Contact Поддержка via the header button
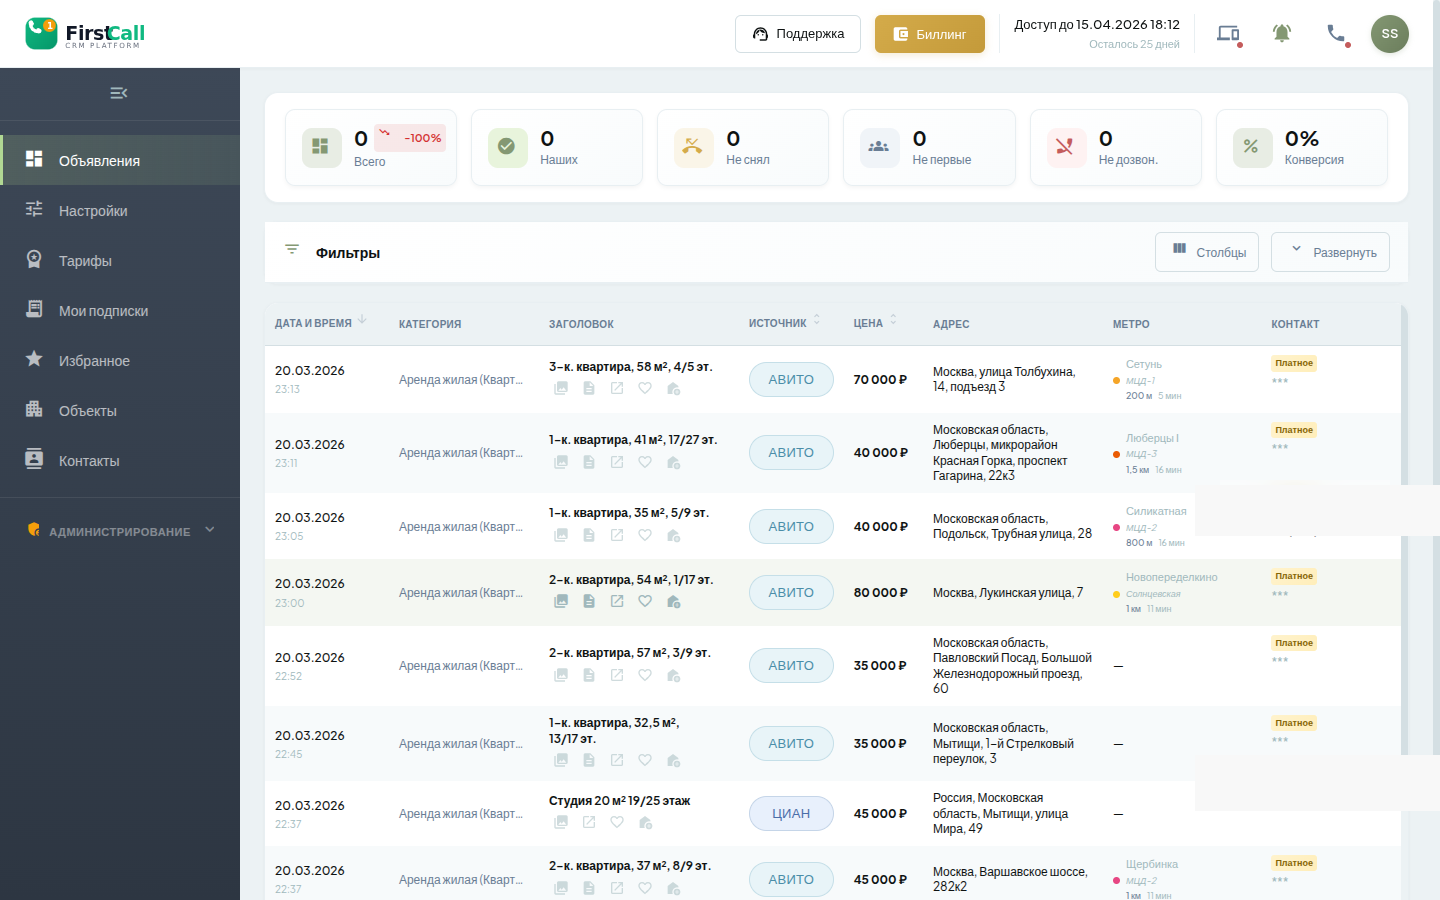The width and height of the screenshot is (1440, 900). [x=797, y=33]
